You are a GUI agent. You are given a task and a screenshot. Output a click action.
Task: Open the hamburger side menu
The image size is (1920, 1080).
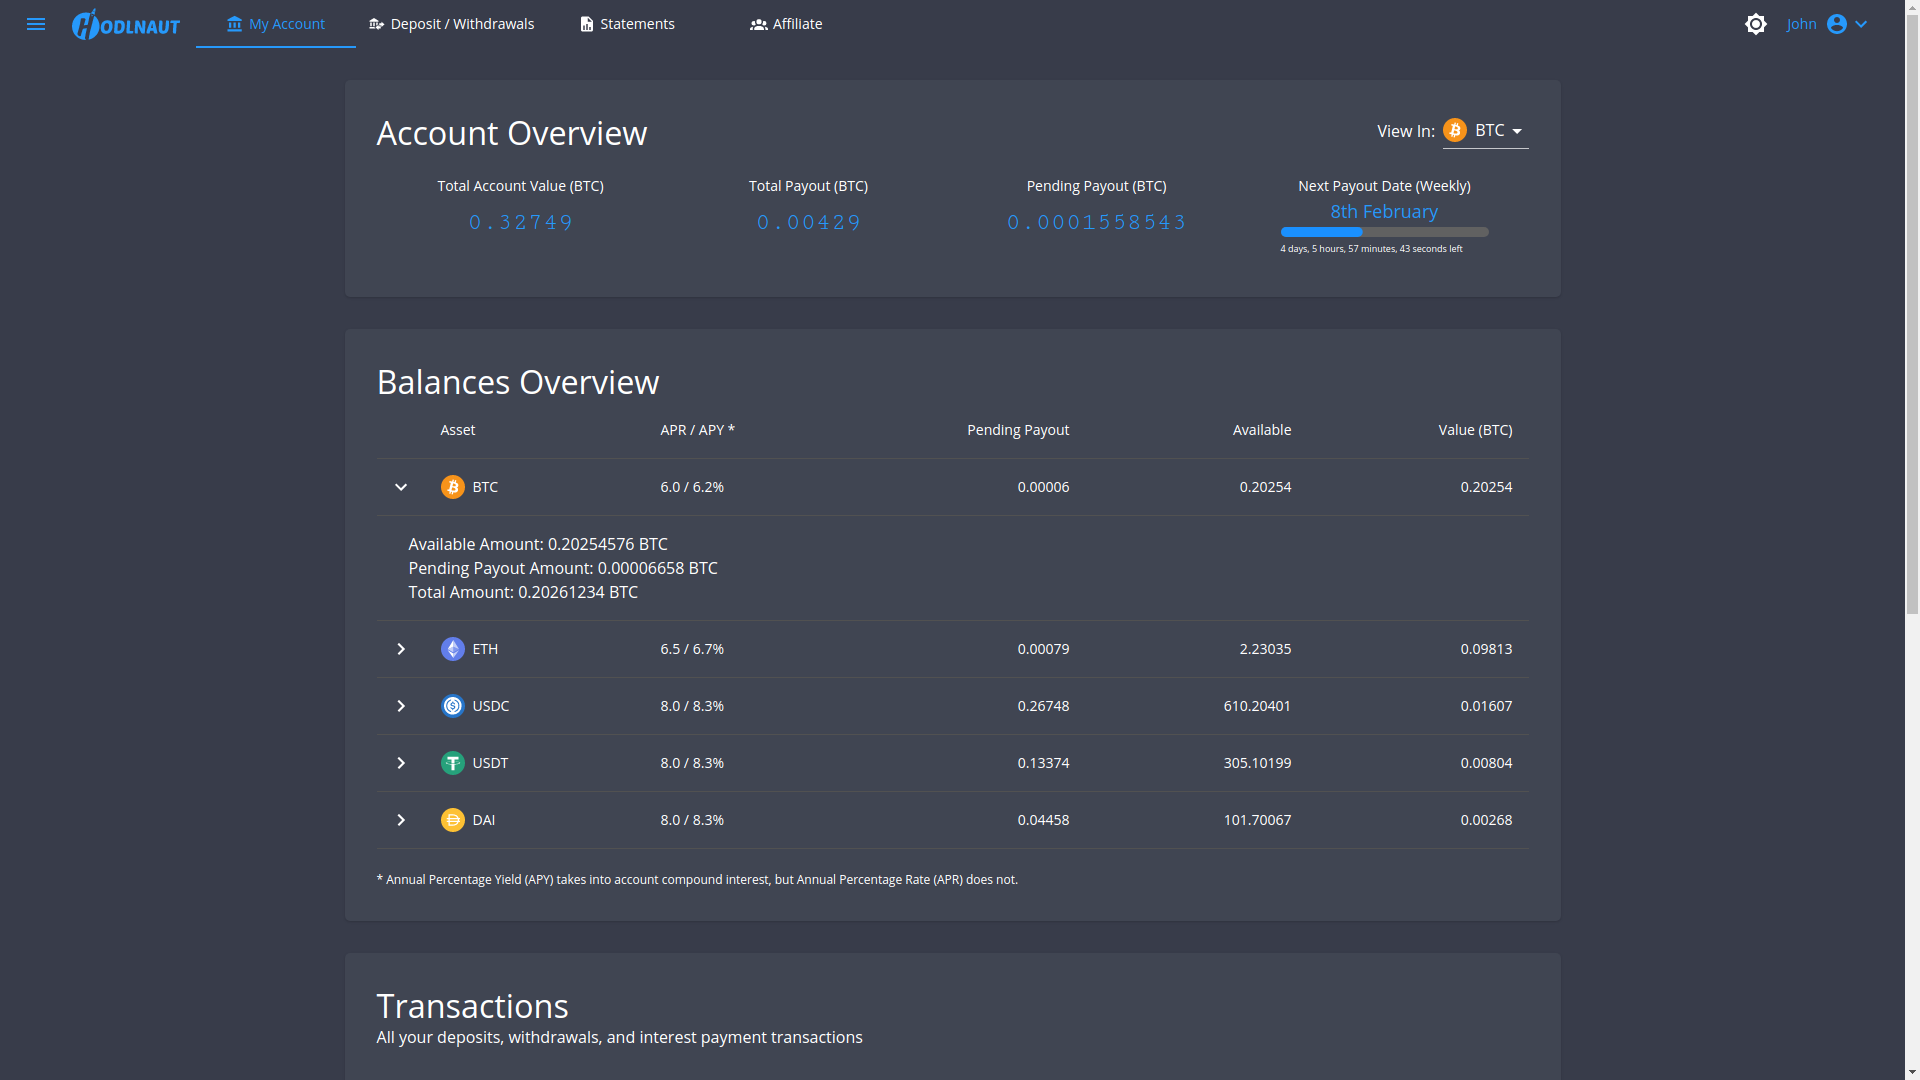(36, 24)
